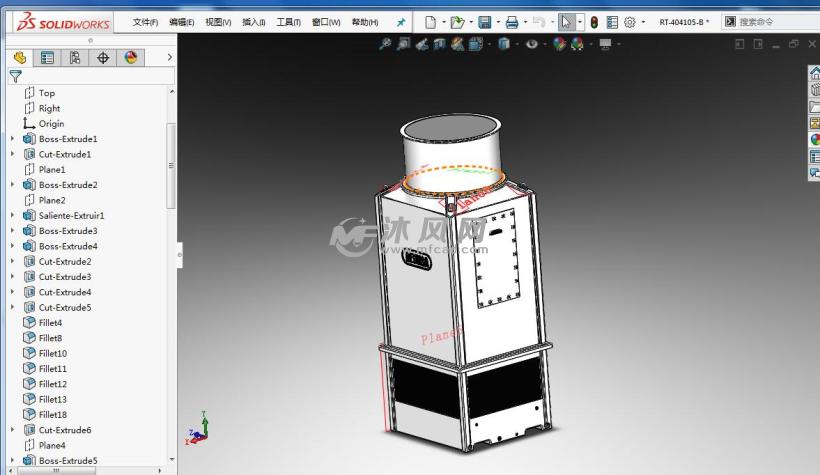Create a new document with New icon
820x475 pixels.
click(x=430, y=22)
